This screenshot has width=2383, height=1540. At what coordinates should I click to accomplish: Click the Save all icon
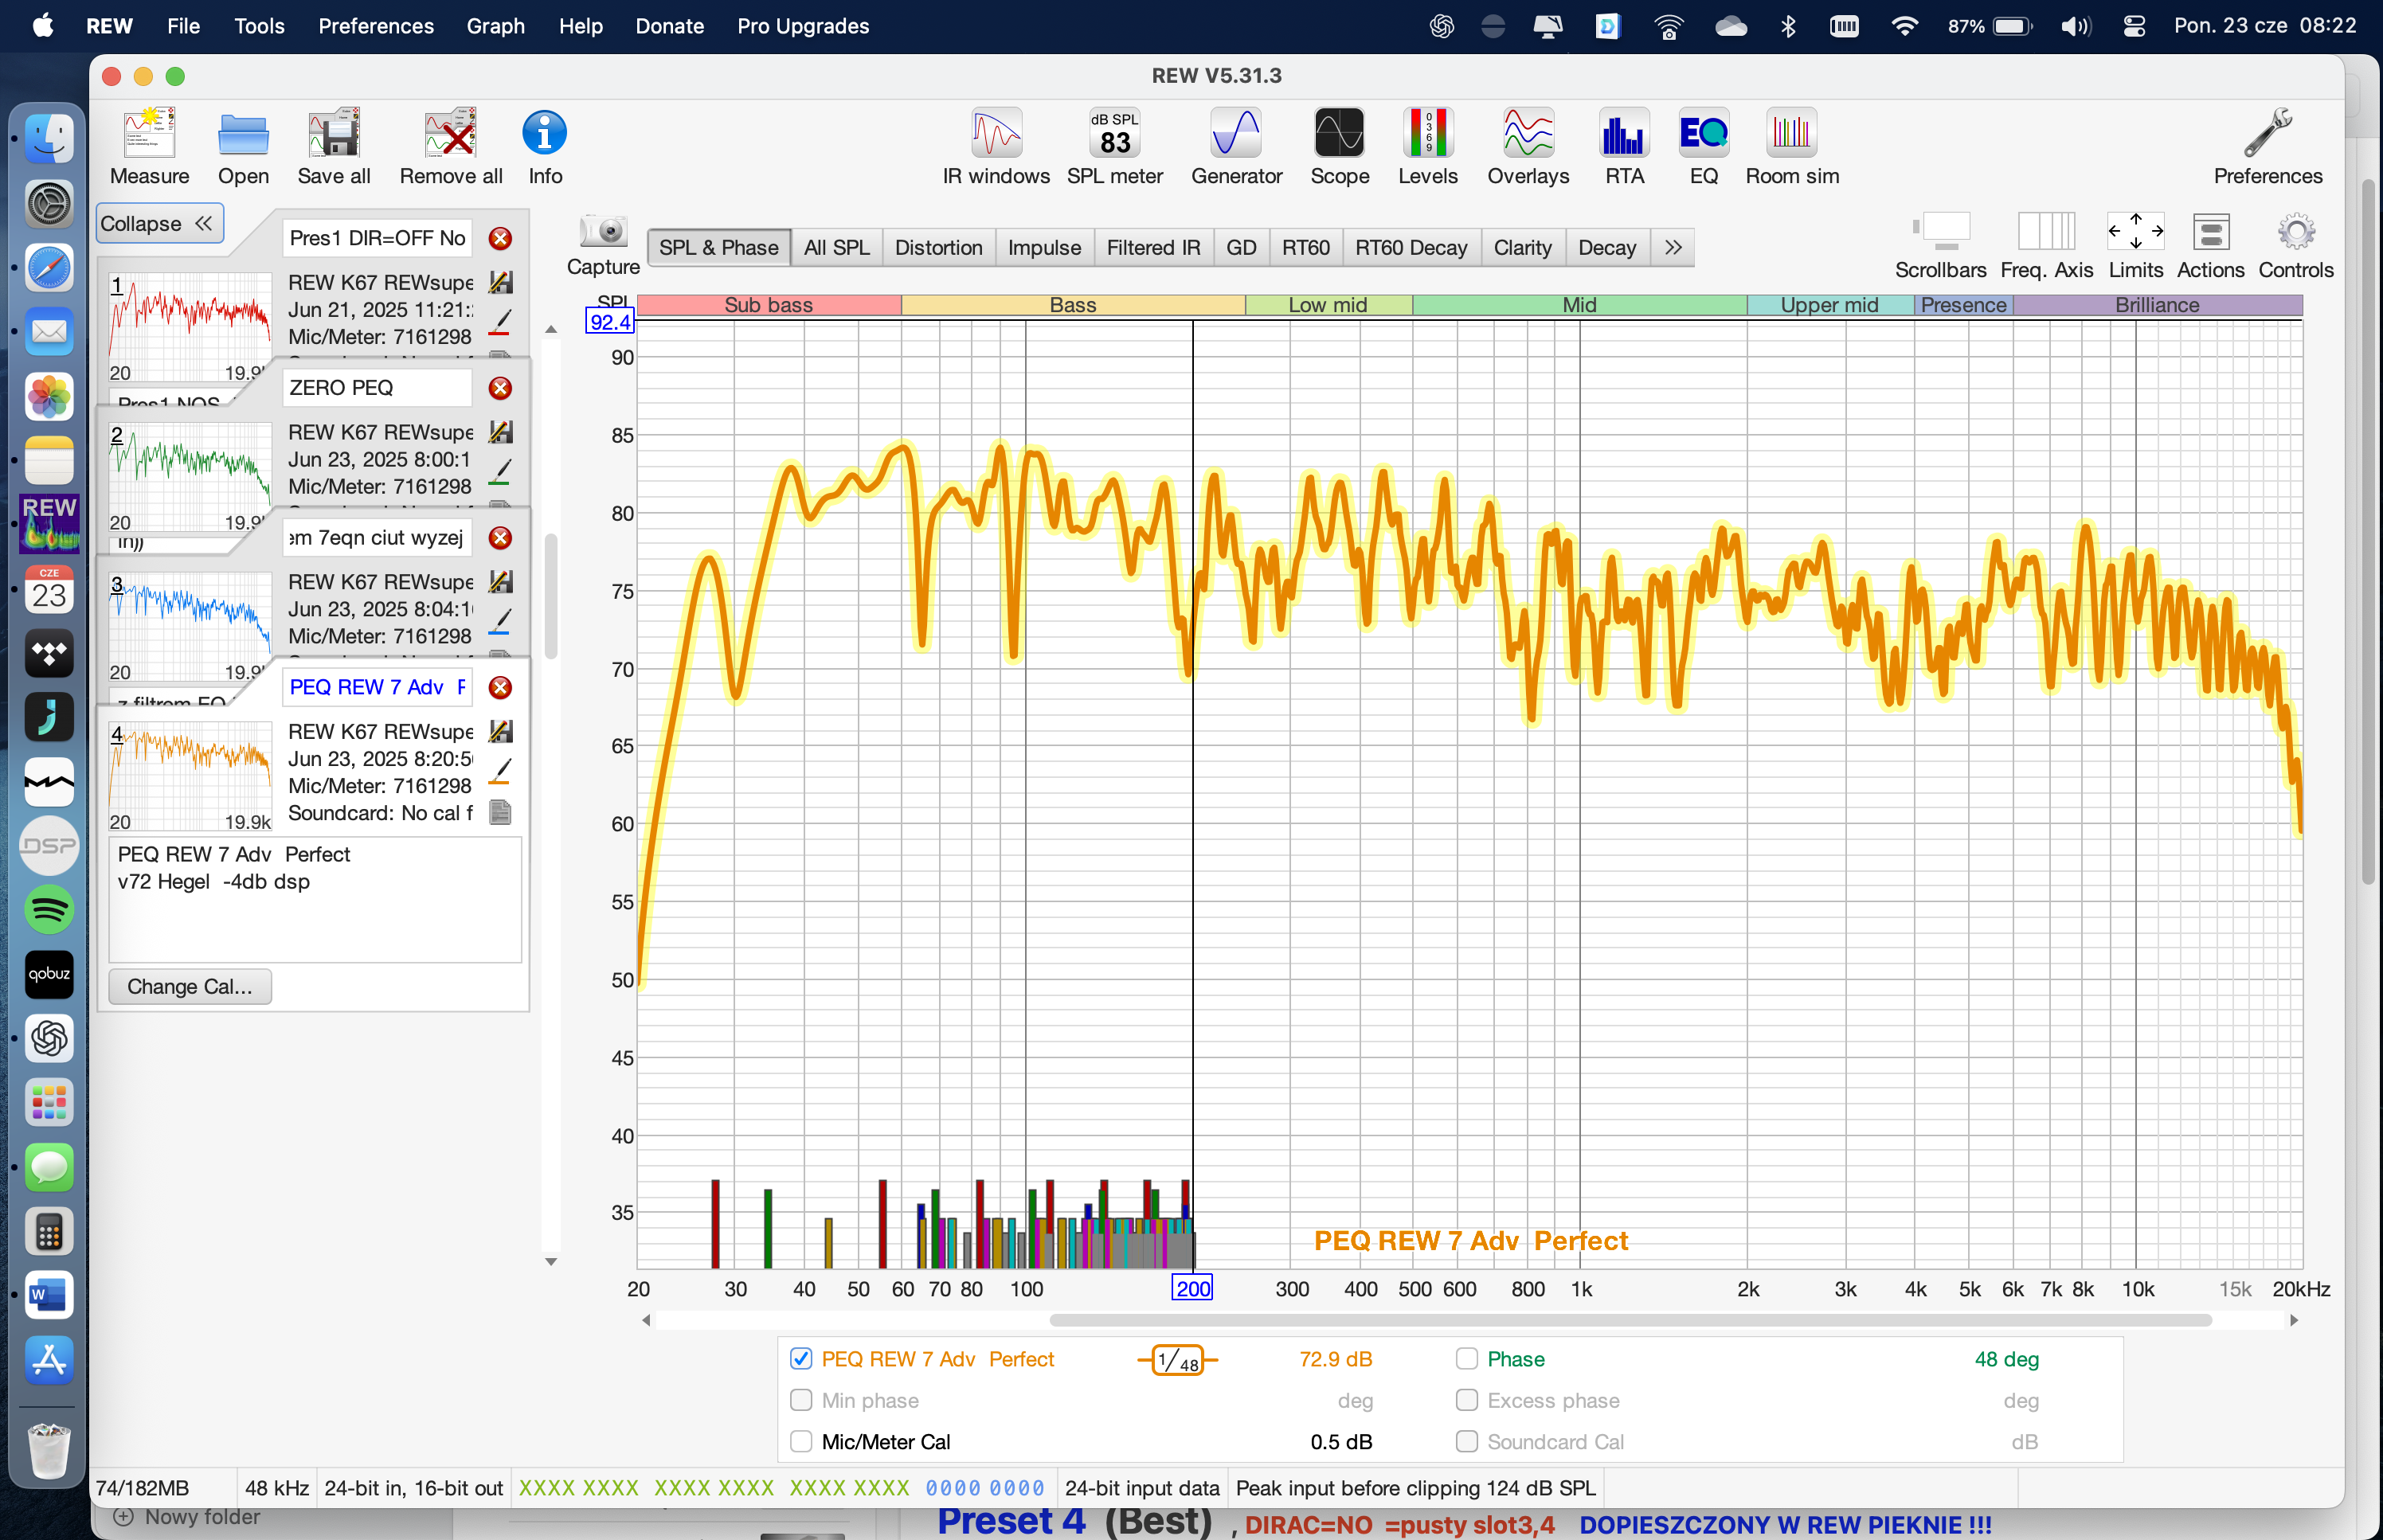pyautogui.click(x=334, y=147)
